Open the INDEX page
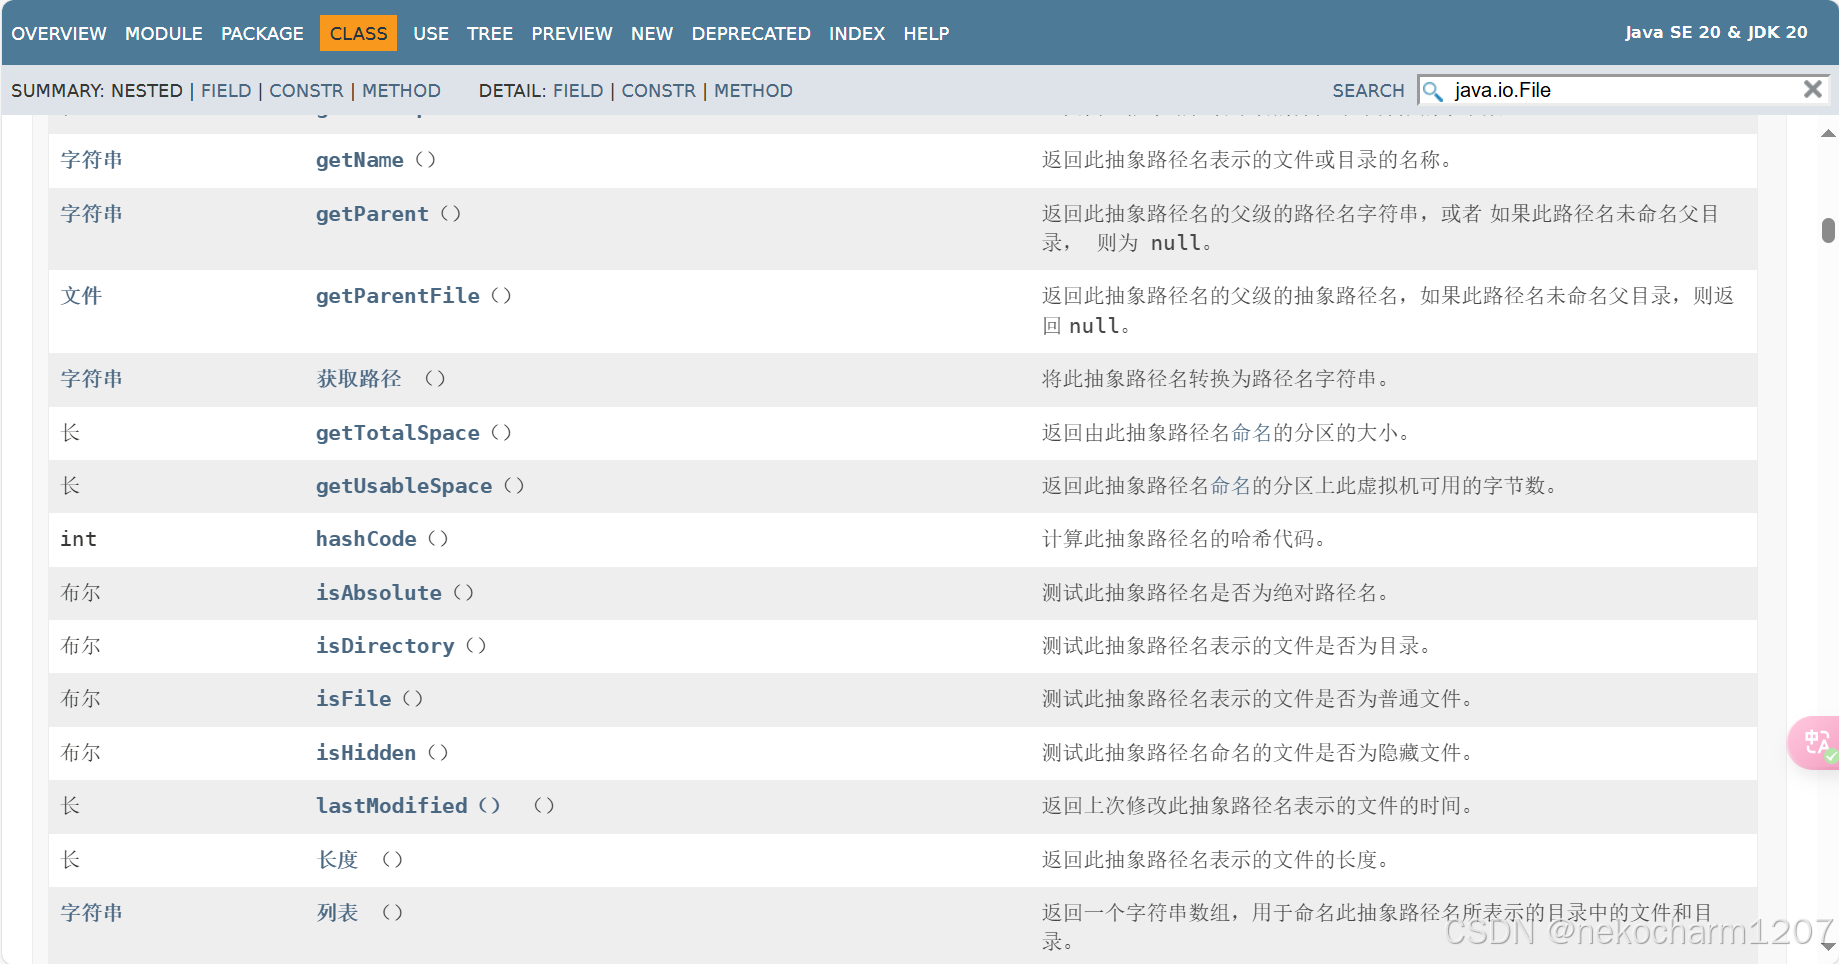 pos(857,33)
